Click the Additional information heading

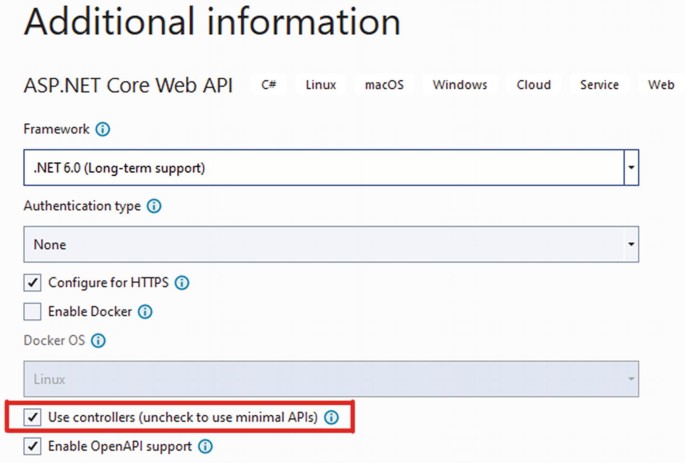[212, 21]
